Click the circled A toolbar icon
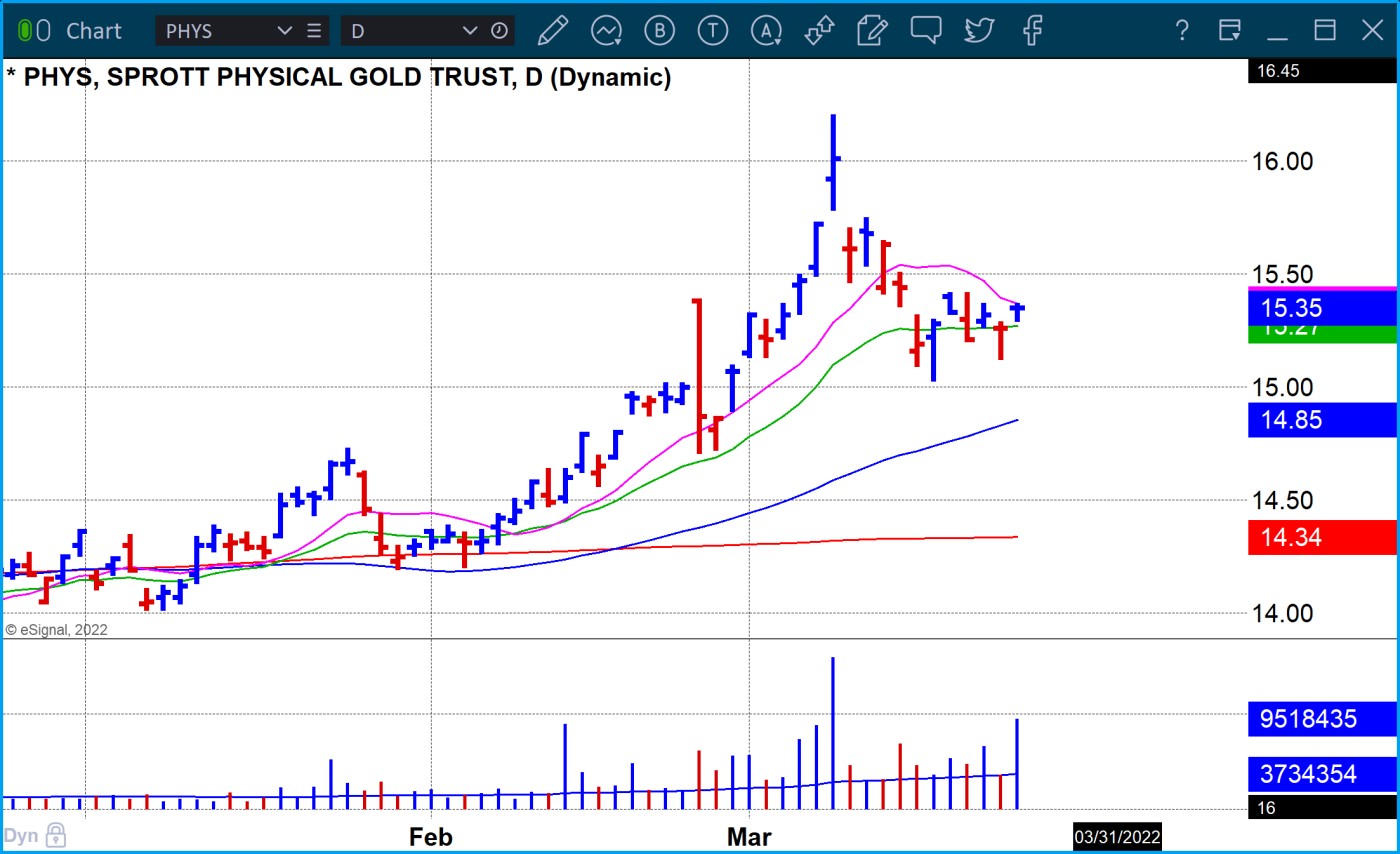The image size is (1400, 854). (x=766, y=30)
